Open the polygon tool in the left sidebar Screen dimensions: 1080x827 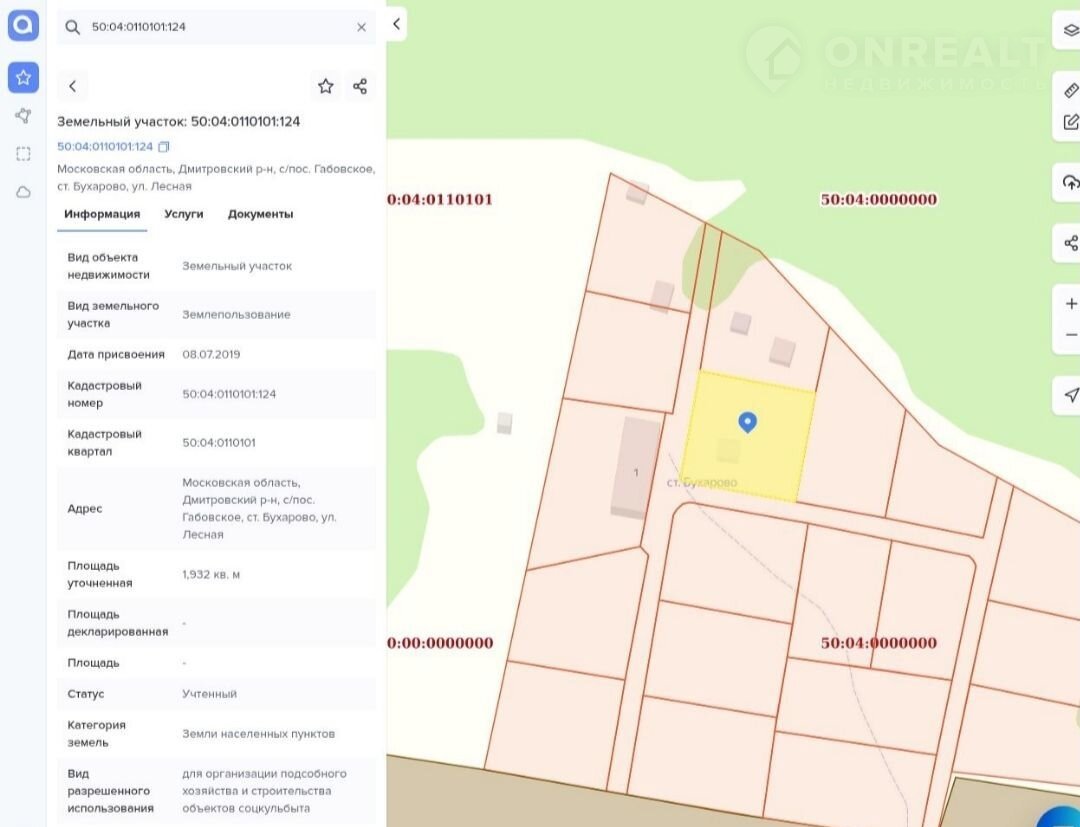(x=23, y=116)
